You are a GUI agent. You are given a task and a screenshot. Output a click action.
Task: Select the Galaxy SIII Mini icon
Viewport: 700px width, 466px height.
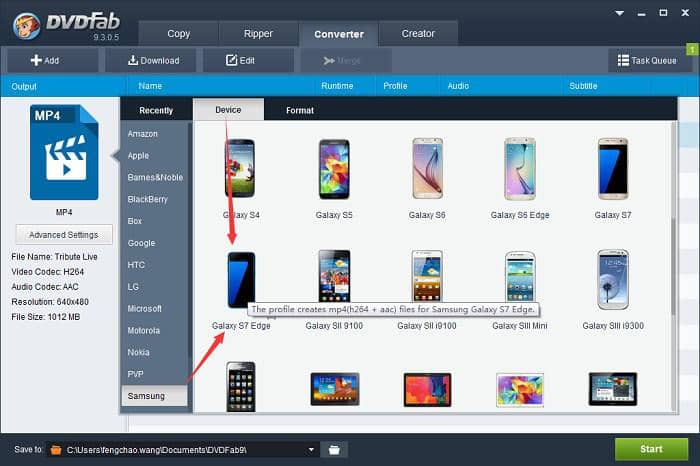520,277
